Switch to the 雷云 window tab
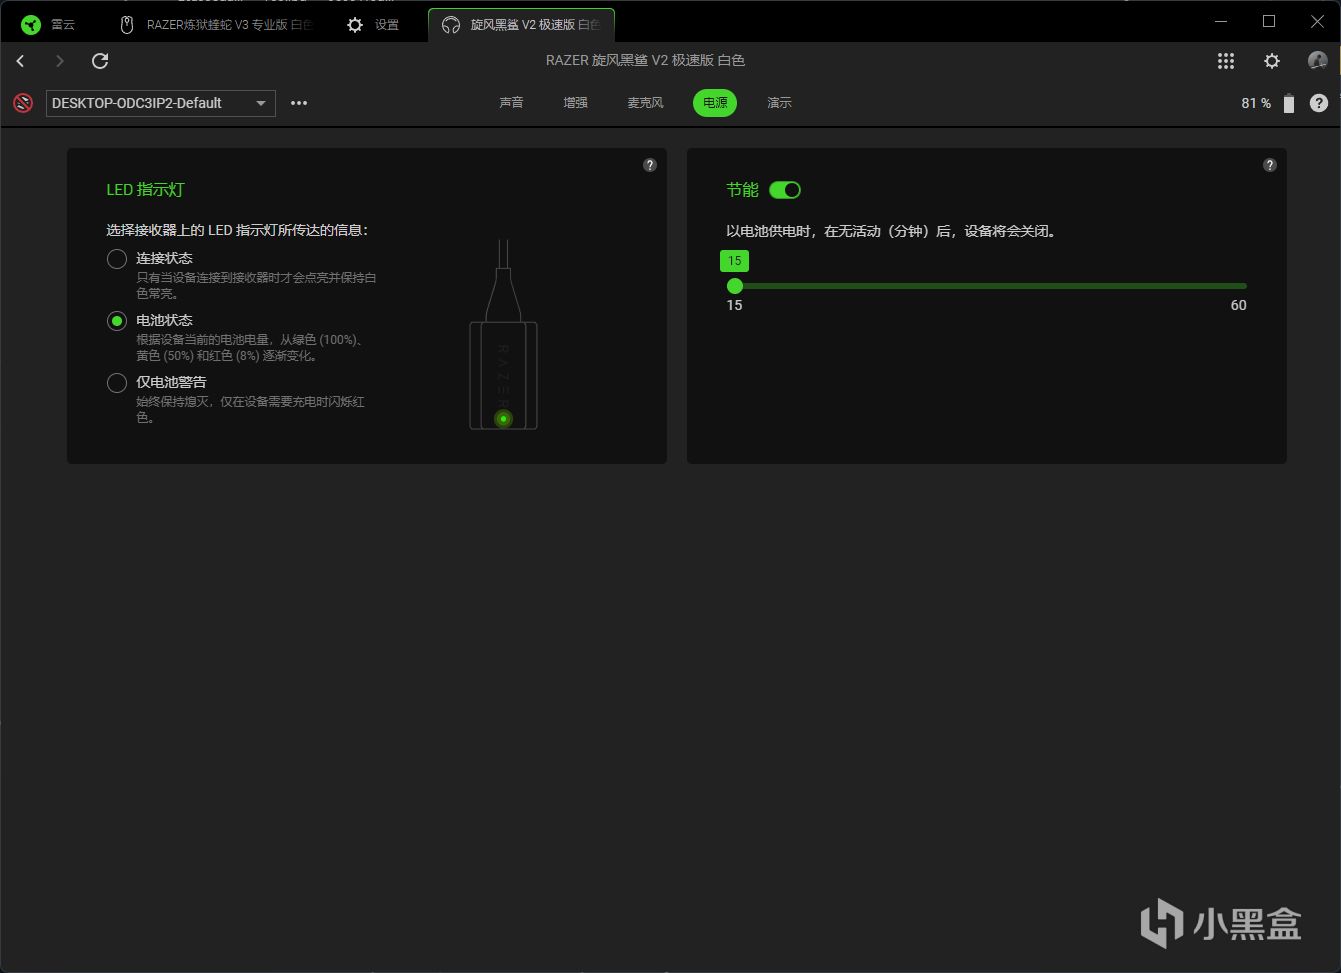1341x973 pixels. [x=49, y=25]
